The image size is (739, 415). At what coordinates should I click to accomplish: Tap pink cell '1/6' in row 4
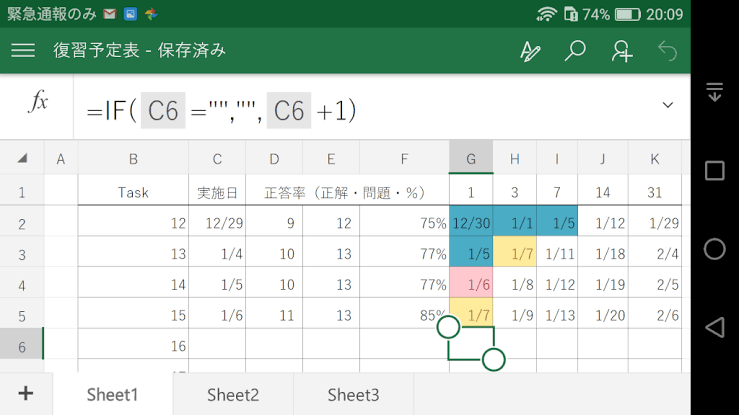pyautogui.click(x=471, y=283)
